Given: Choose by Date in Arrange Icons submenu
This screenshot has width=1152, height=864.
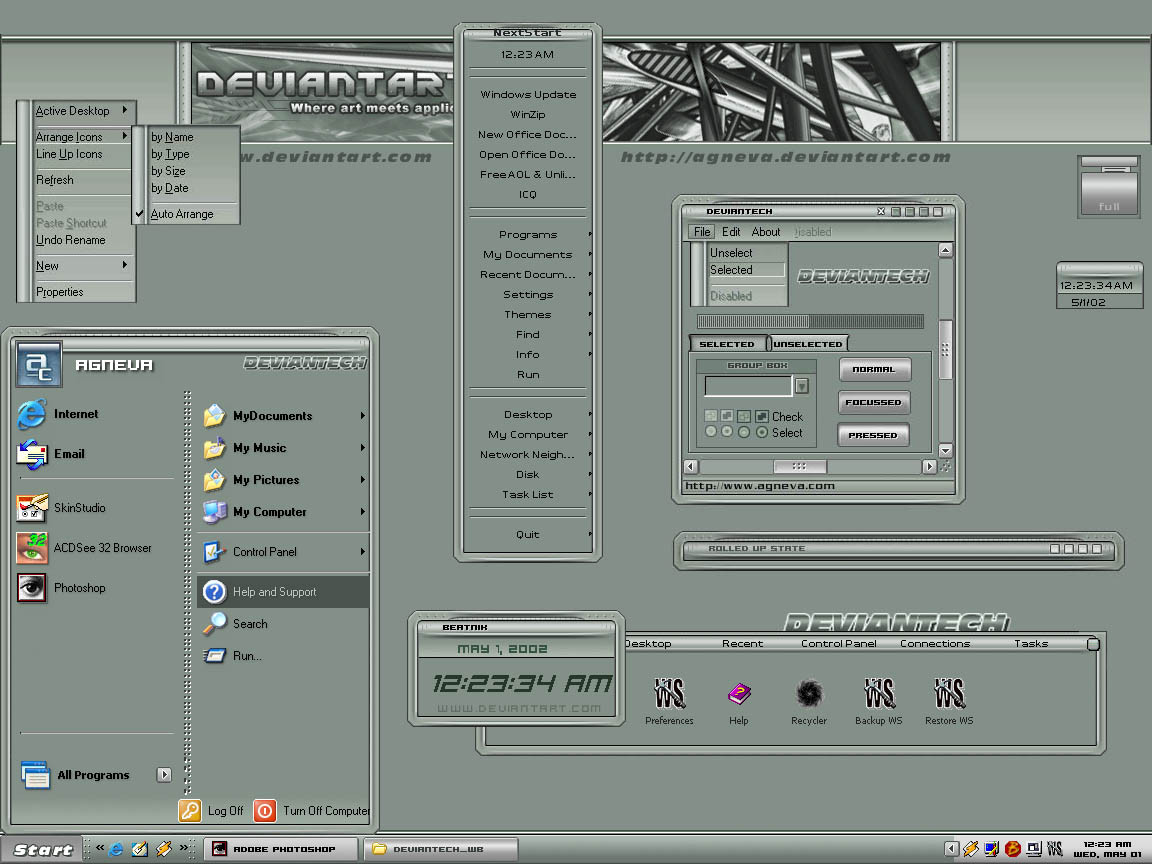Looking at the screenshot, I should click(x=170, y=188).
